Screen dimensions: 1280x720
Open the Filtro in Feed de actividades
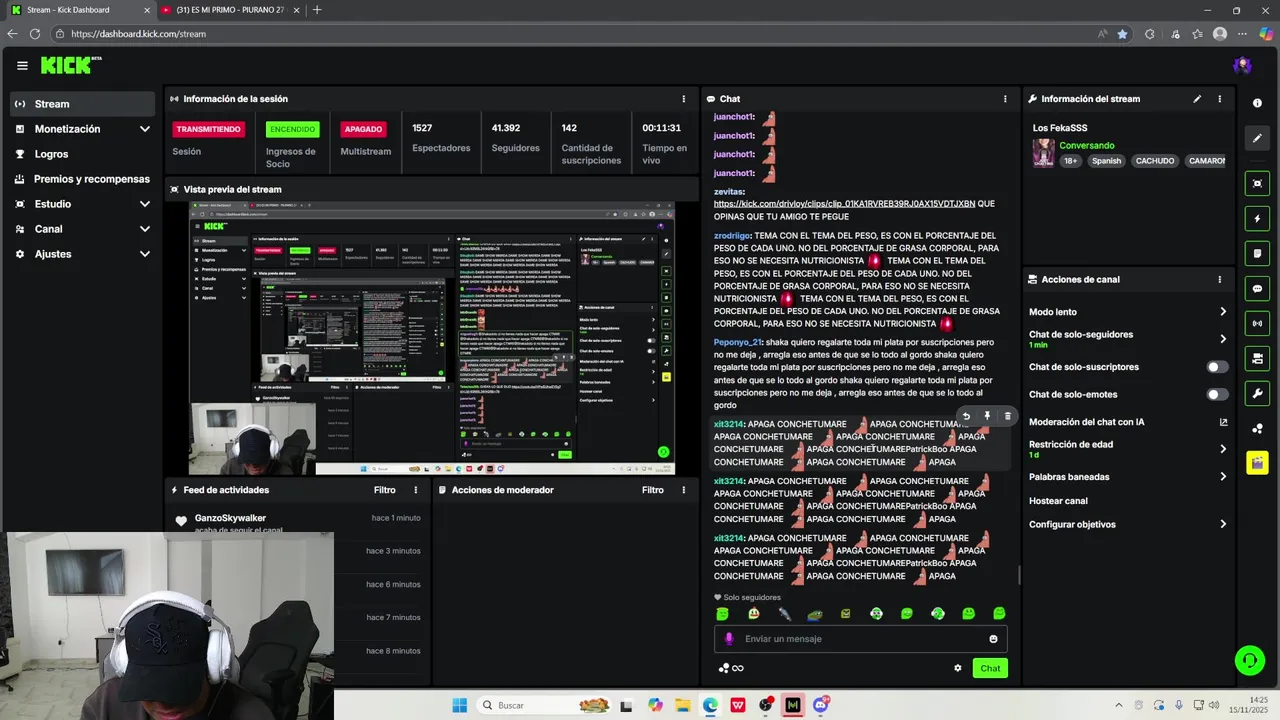pos(385,490)
